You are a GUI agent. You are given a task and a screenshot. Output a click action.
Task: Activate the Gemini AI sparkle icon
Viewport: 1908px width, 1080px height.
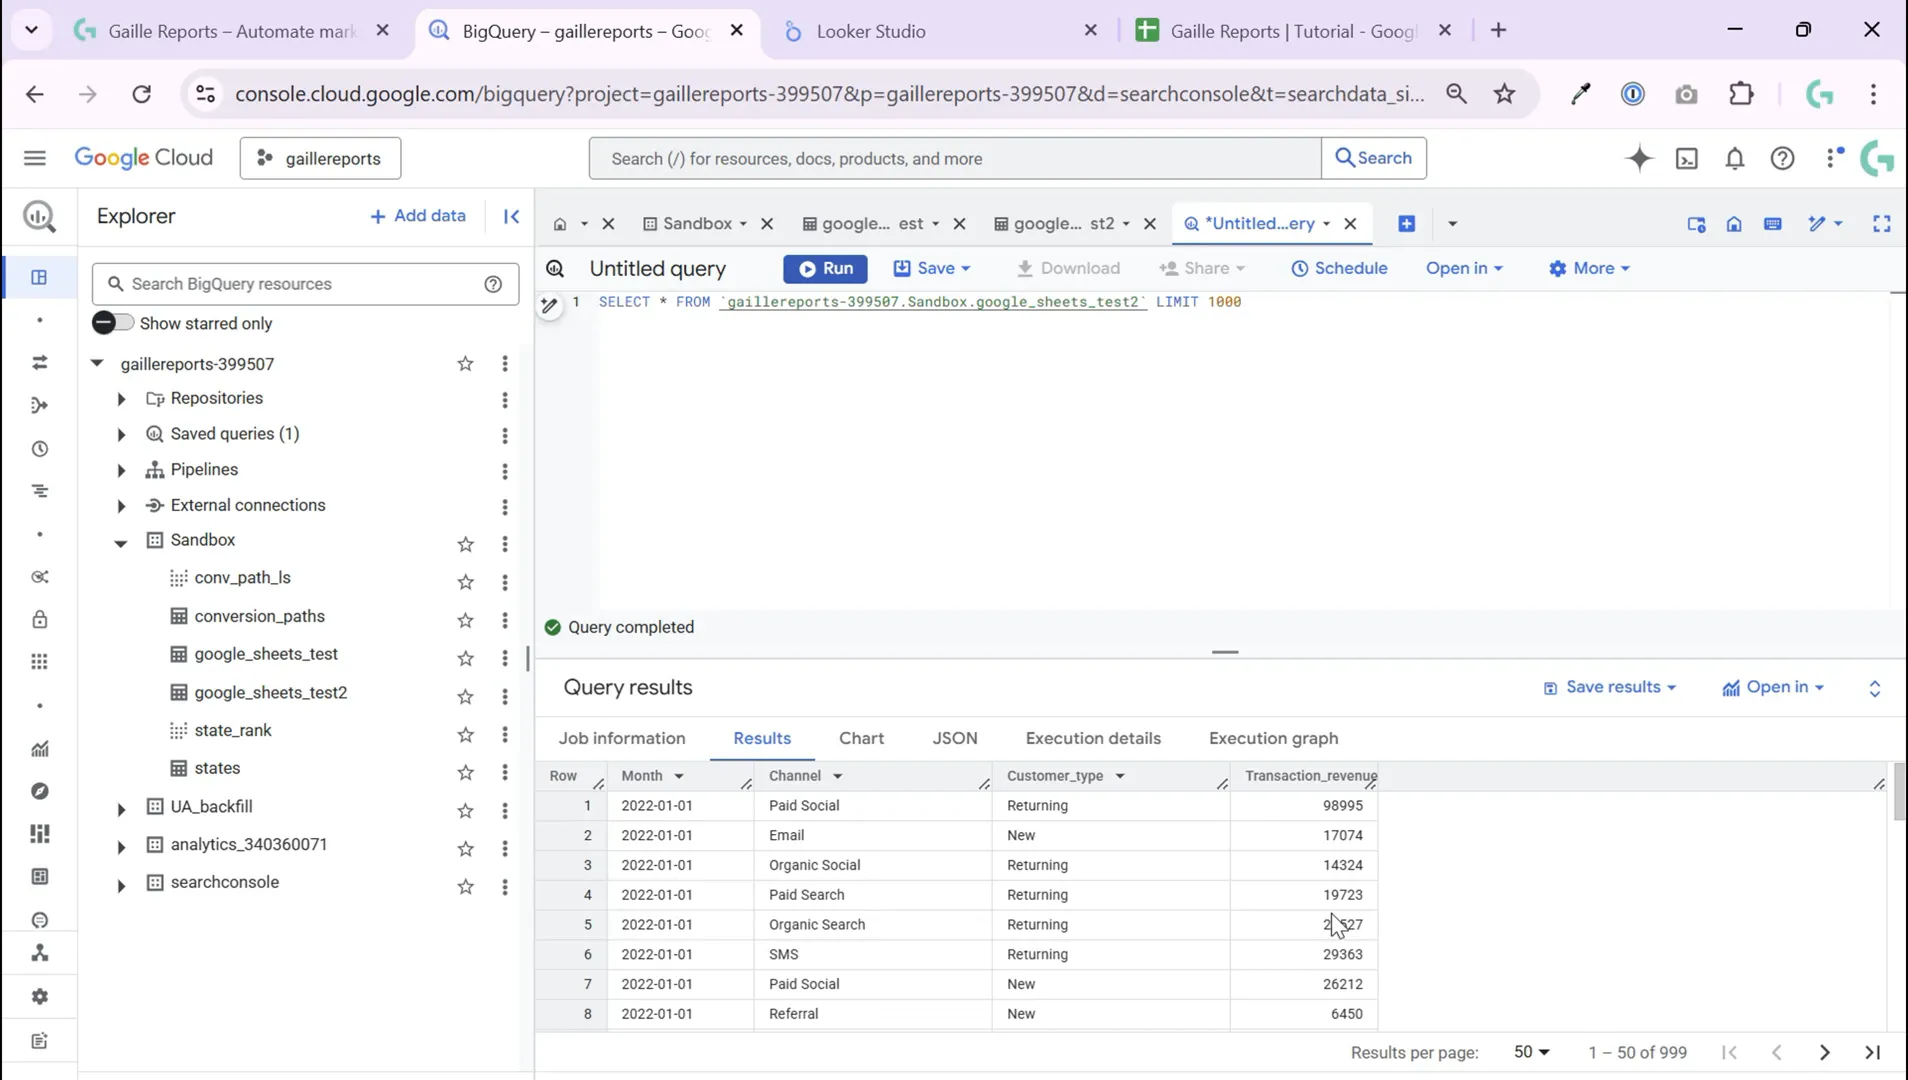(x=1639, y=158)
